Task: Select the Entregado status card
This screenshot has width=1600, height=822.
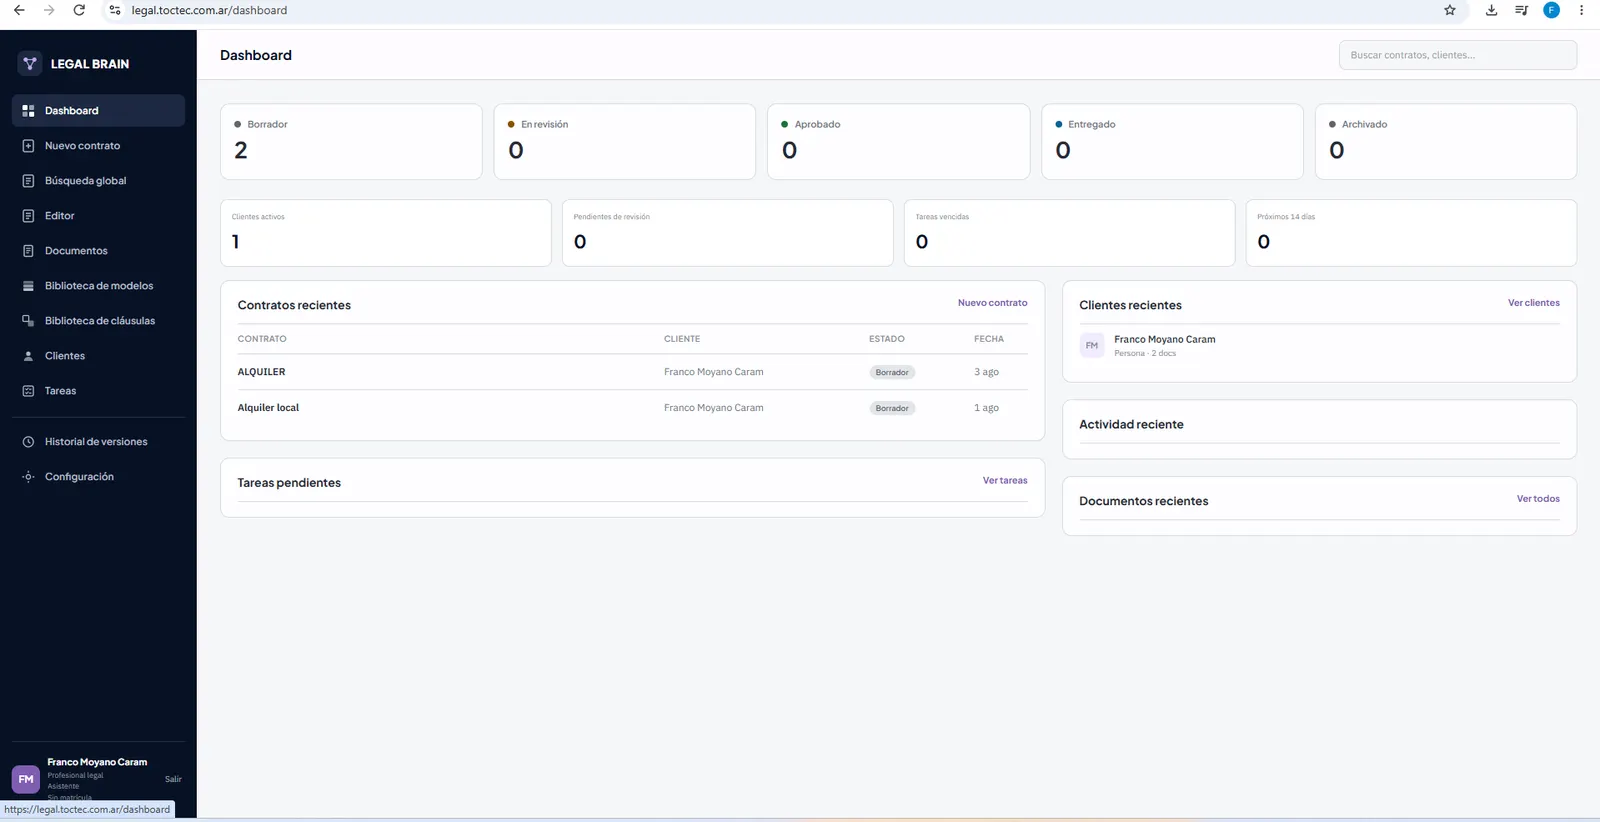Action: [x=1172, y=142]
